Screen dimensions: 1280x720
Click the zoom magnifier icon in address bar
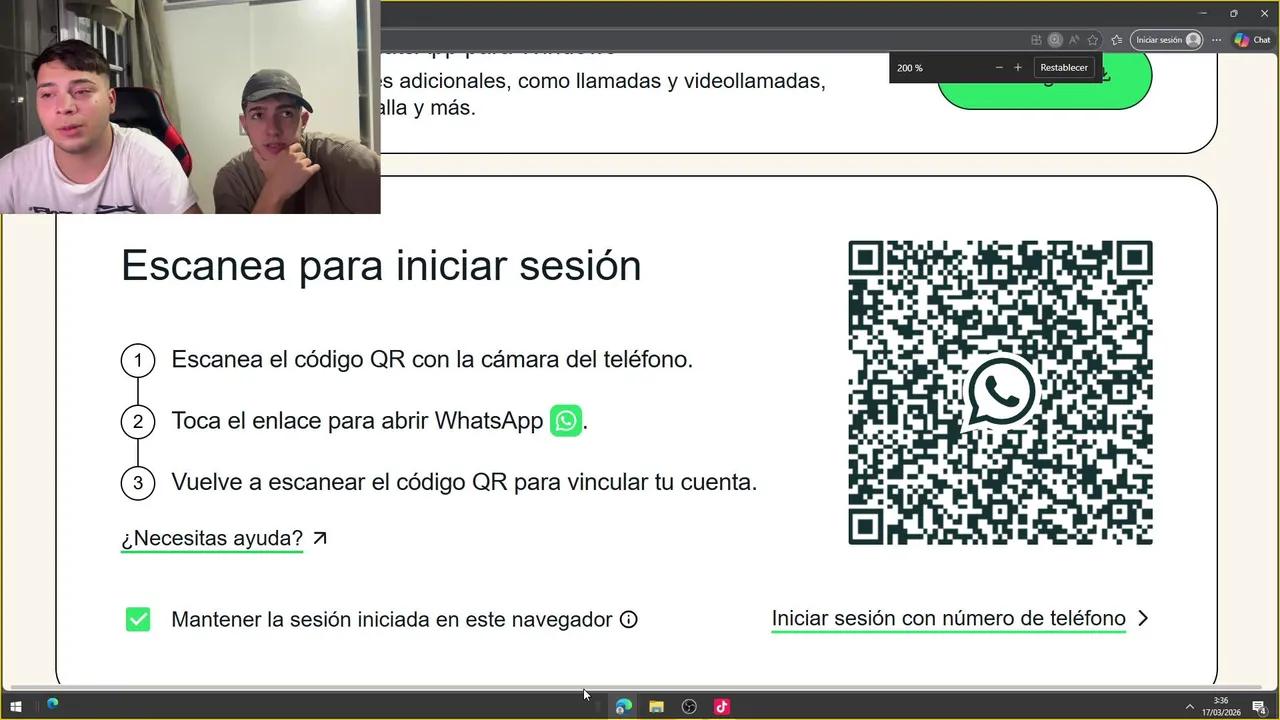(1055, 40)
